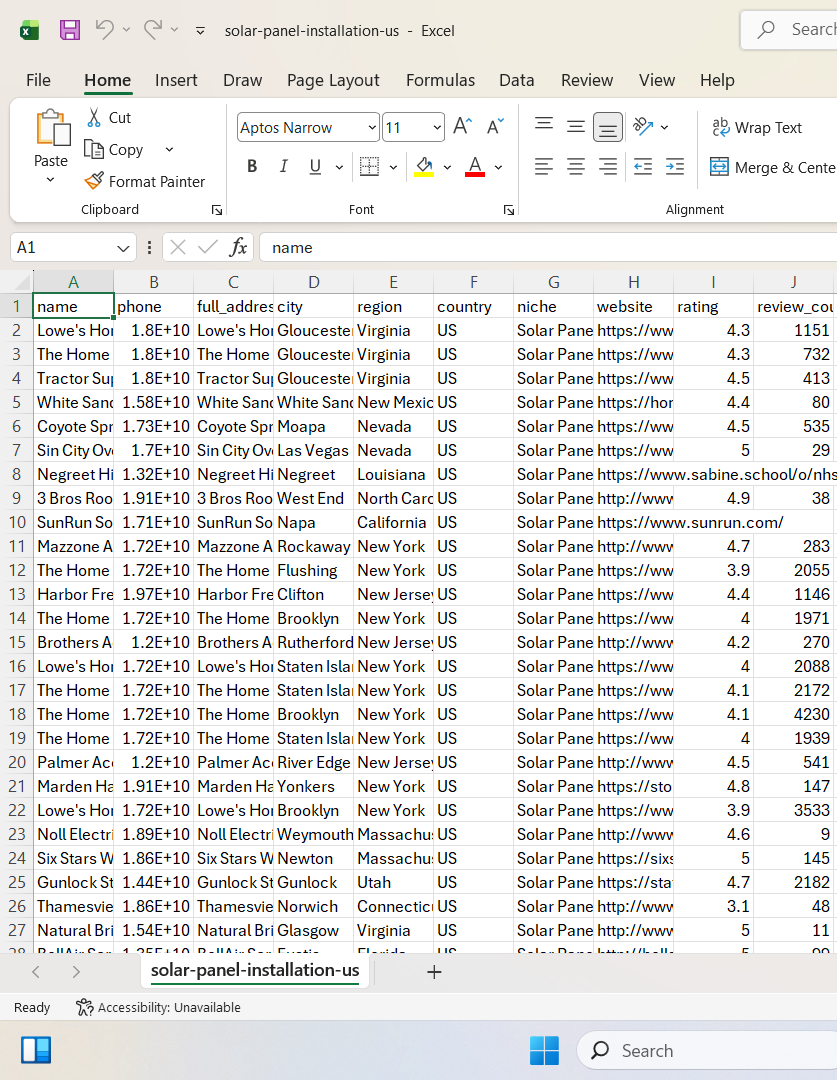Click into the formula bar showing name
Viewport: 837px width, 1080px height.
coord(548,248)
